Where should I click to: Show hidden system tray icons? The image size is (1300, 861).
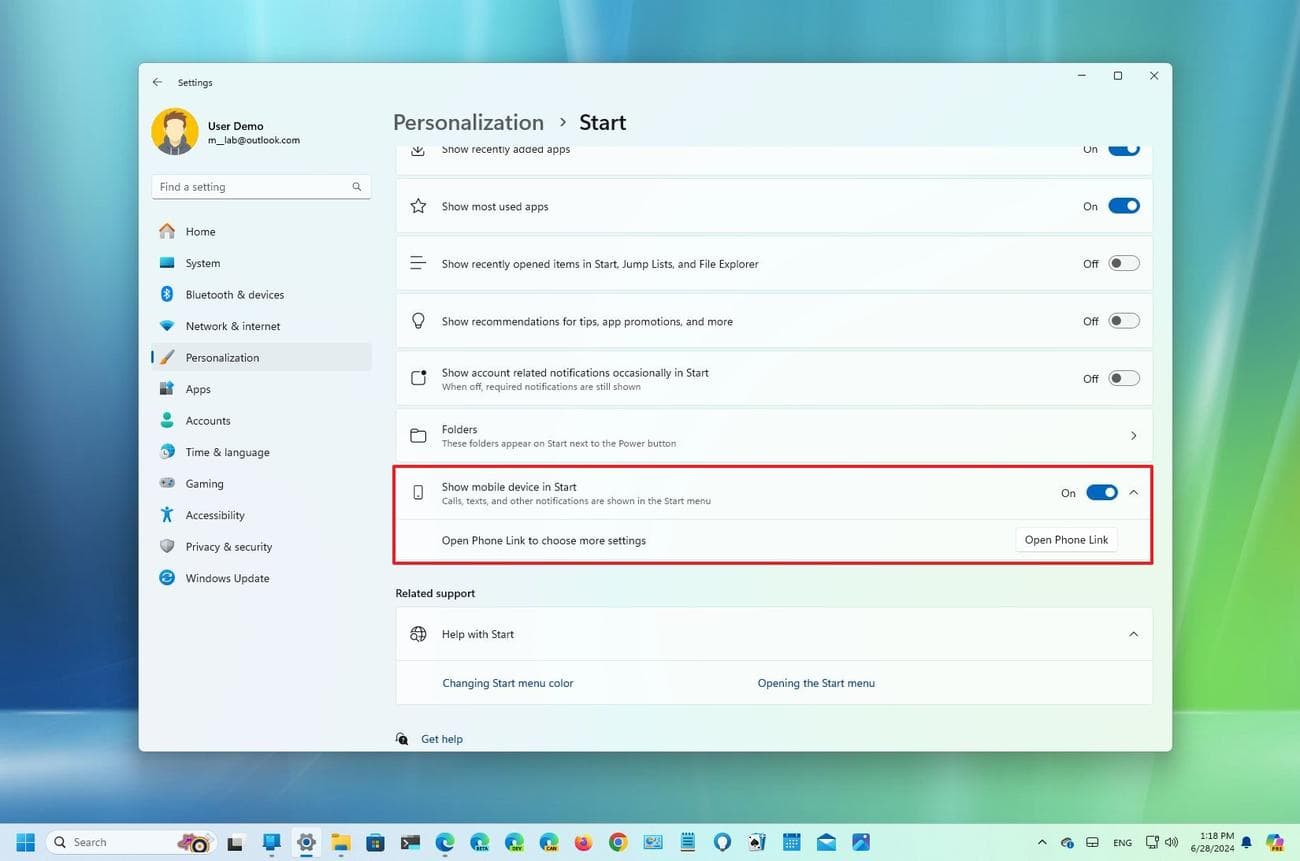click(1042, 842)
